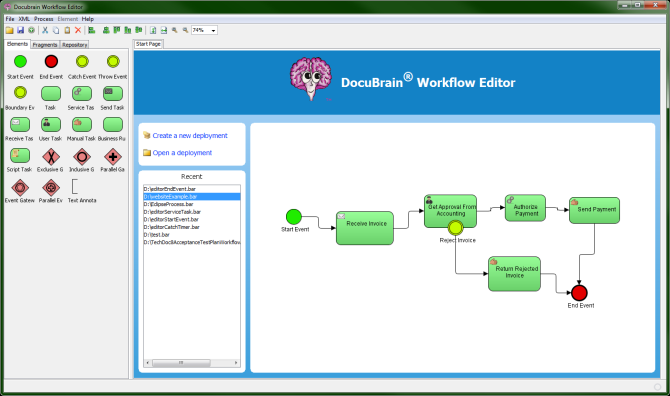The image size is (670, 396).
Task: Click the User Task palette icon
Action: pyautogui.click(x=51, y=124)
